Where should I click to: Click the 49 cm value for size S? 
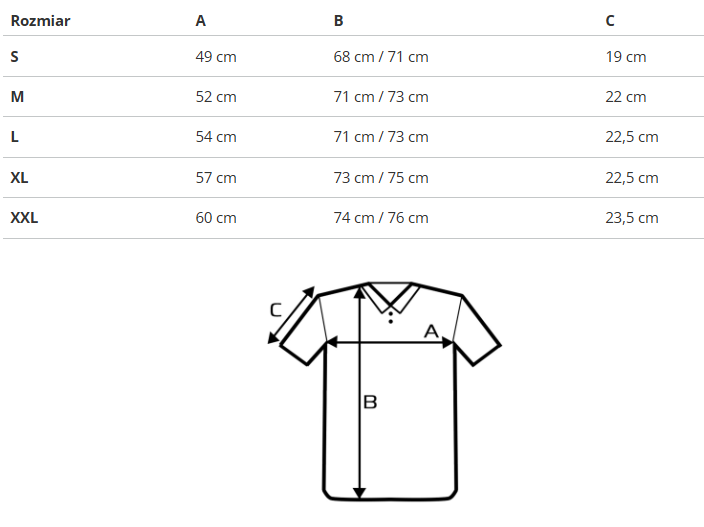pyautogui.click(x=216, y=57)
